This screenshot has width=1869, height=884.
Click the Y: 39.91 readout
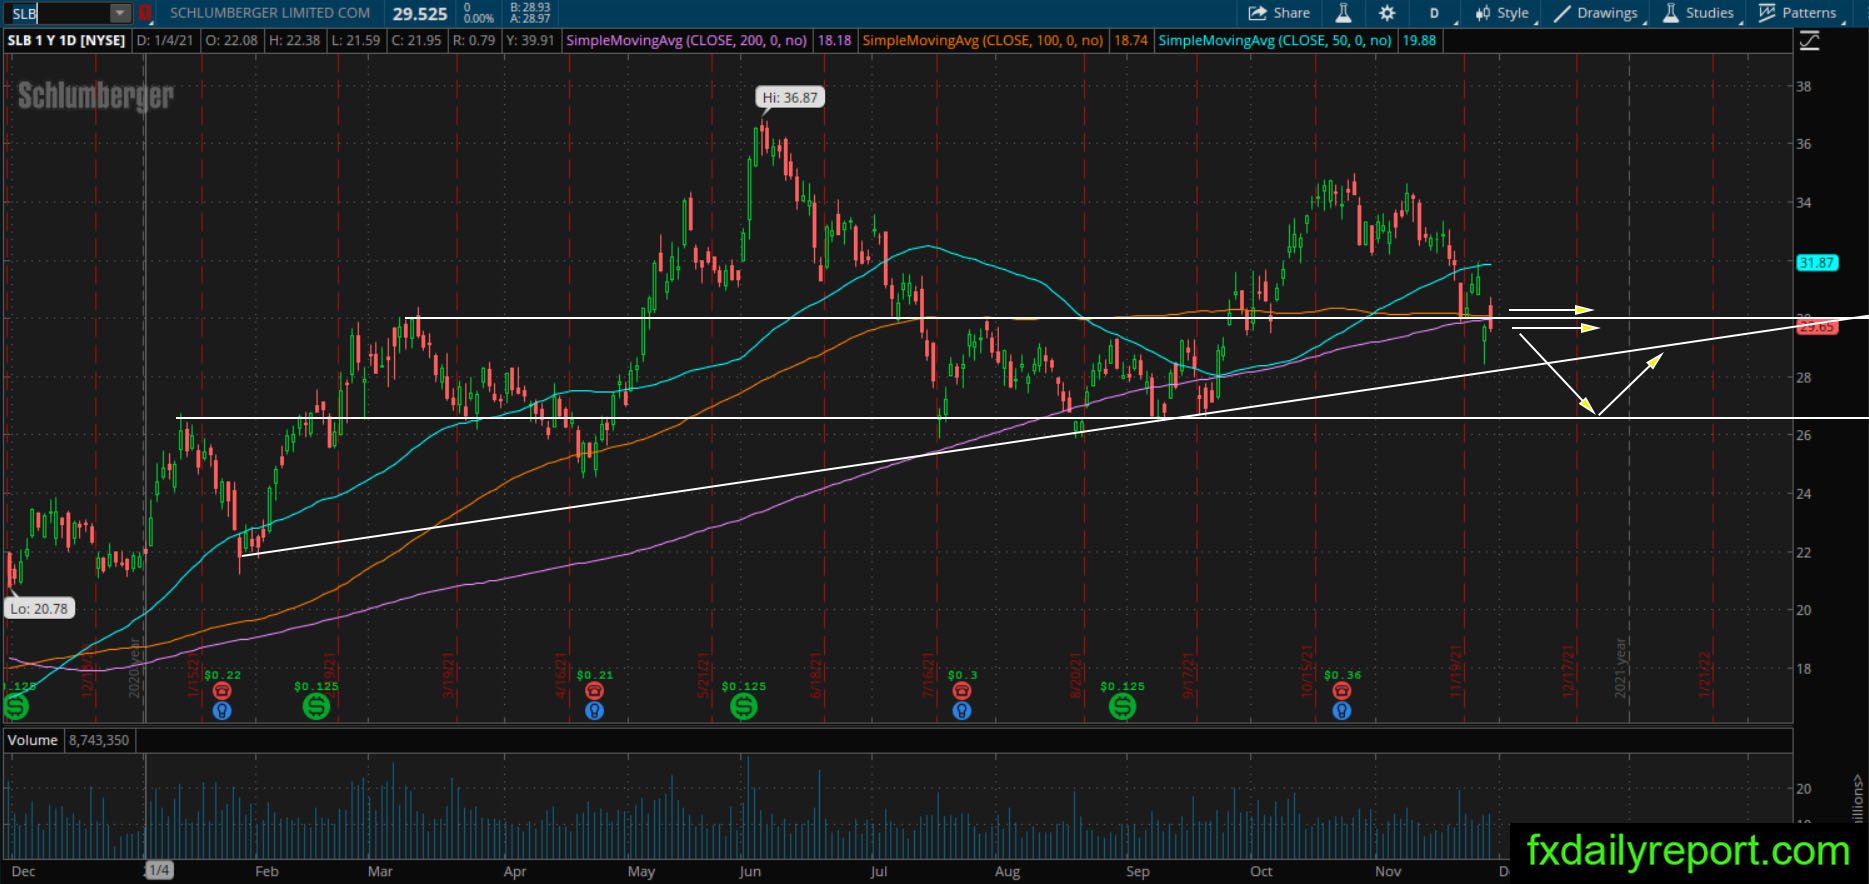pyautogui.click(x=530, y=41)
